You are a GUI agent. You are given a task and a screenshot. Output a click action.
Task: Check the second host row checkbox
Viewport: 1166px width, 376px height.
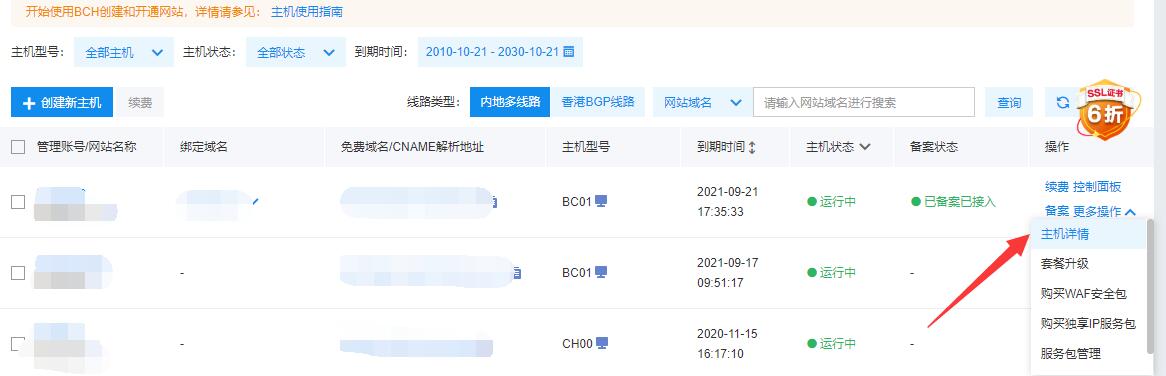[x=18, y=273]
